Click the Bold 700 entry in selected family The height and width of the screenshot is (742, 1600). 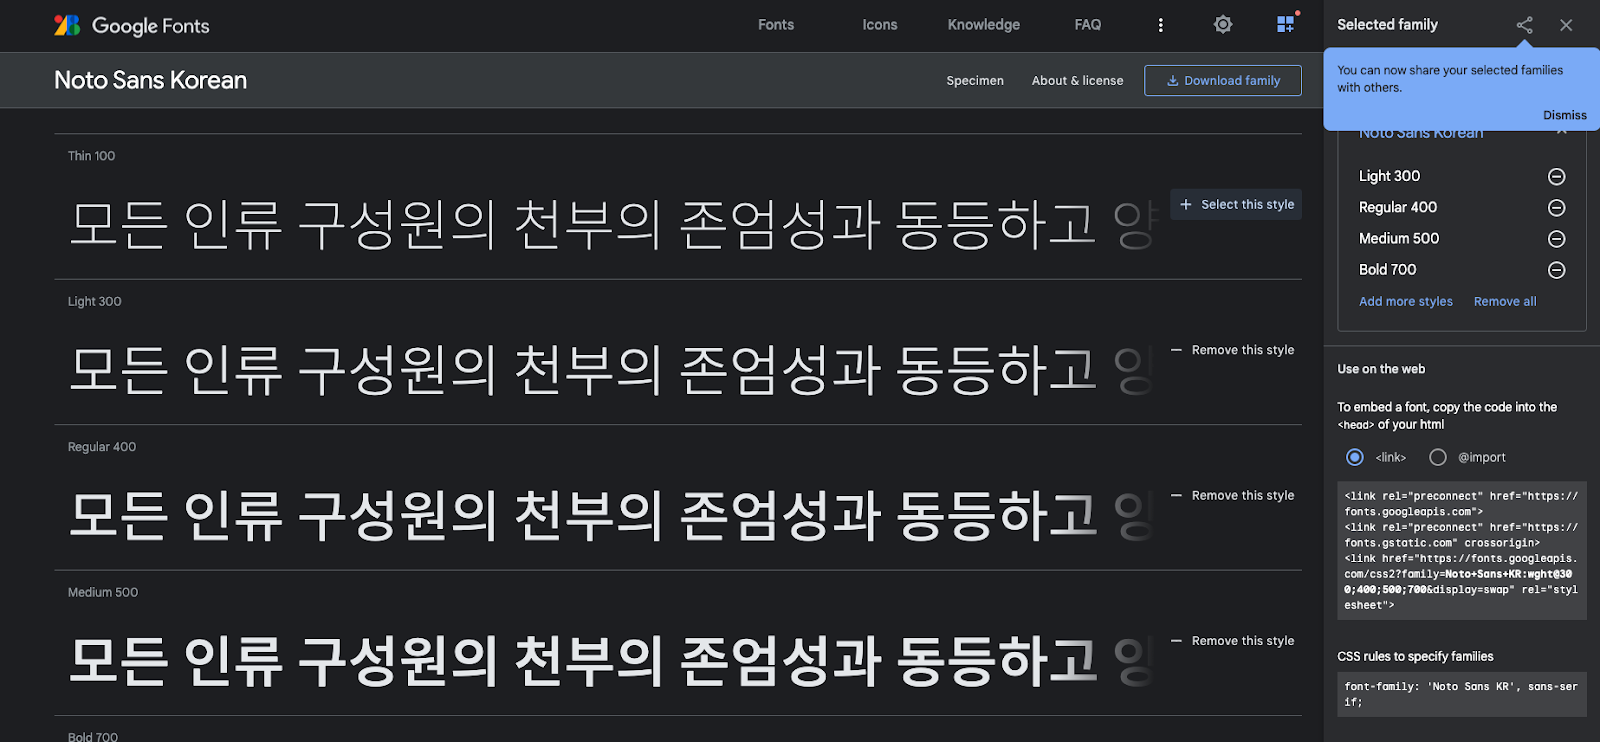(x=1387, y=270)
